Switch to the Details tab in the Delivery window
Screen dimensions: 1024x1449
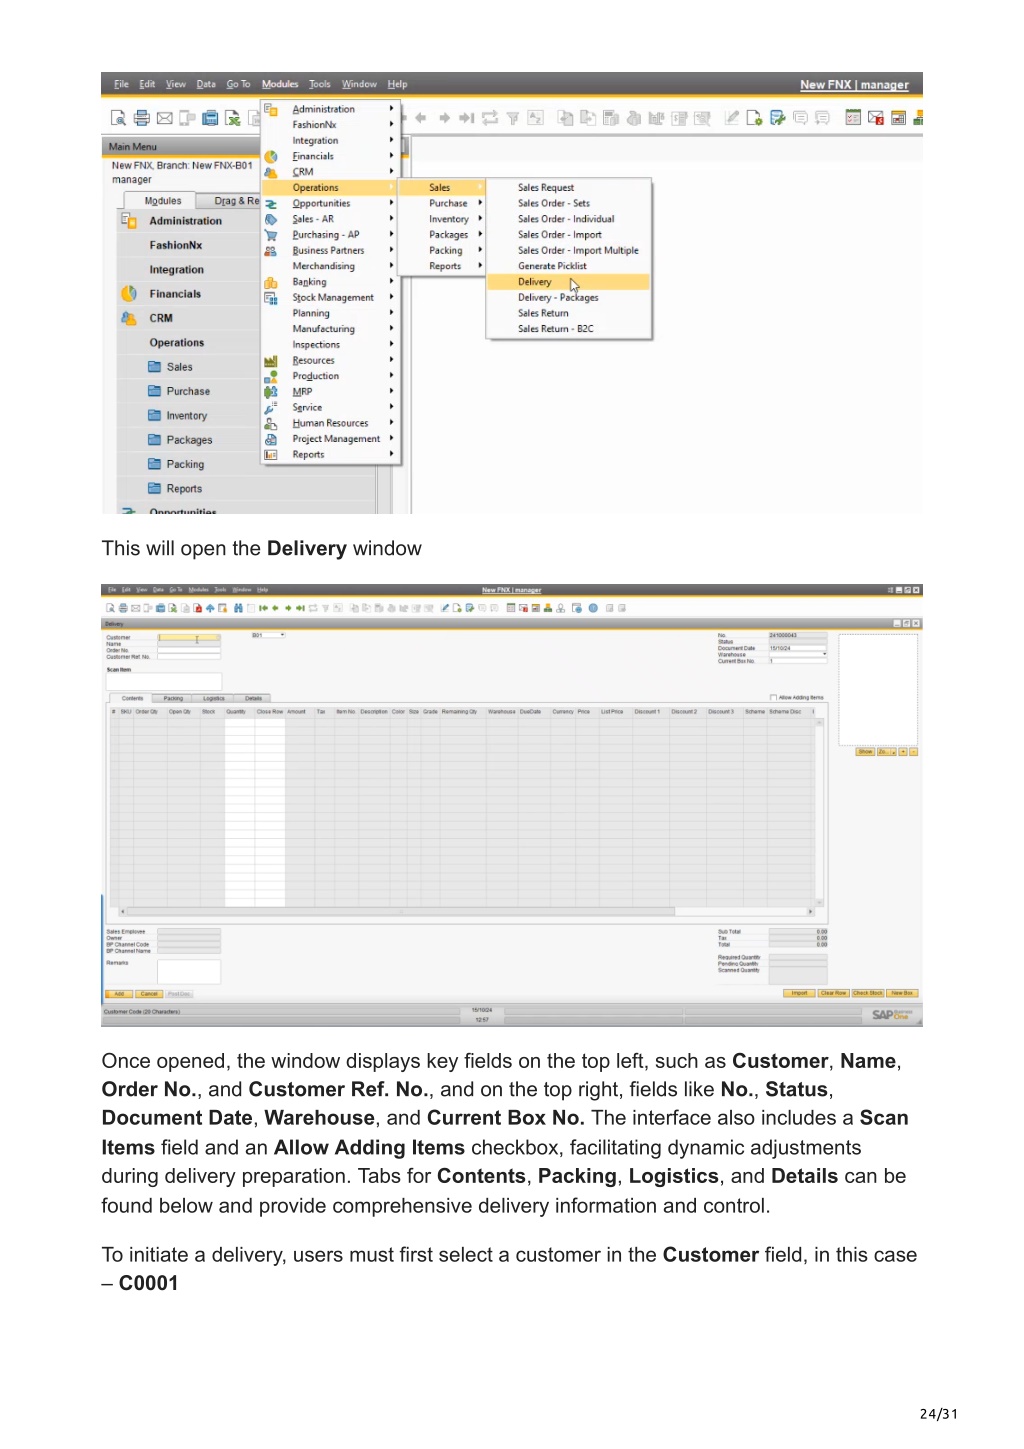[x=253, y=698]
